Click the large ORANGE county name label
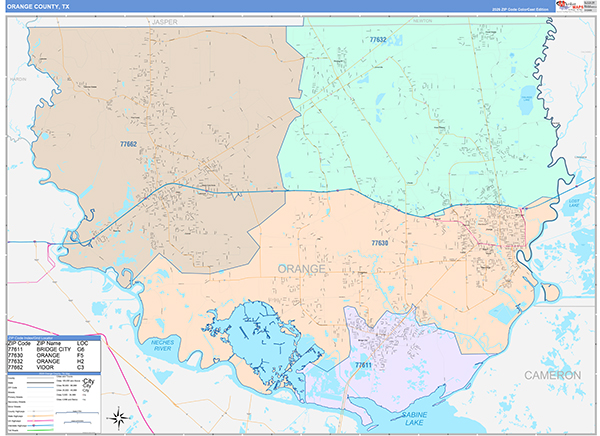The height and width of the screenshot is (436, 600). (302, 269)
